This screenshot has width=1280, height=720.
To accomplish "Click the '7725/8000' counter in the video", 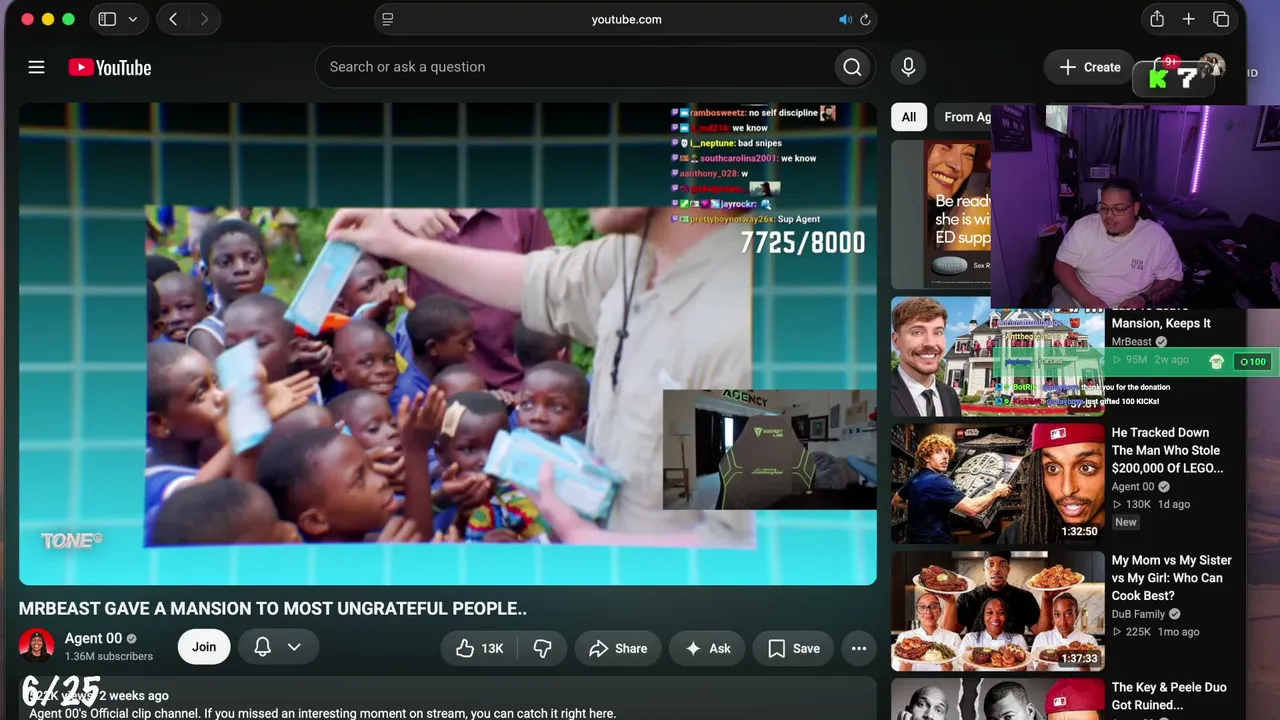I will tap(803, 242).
